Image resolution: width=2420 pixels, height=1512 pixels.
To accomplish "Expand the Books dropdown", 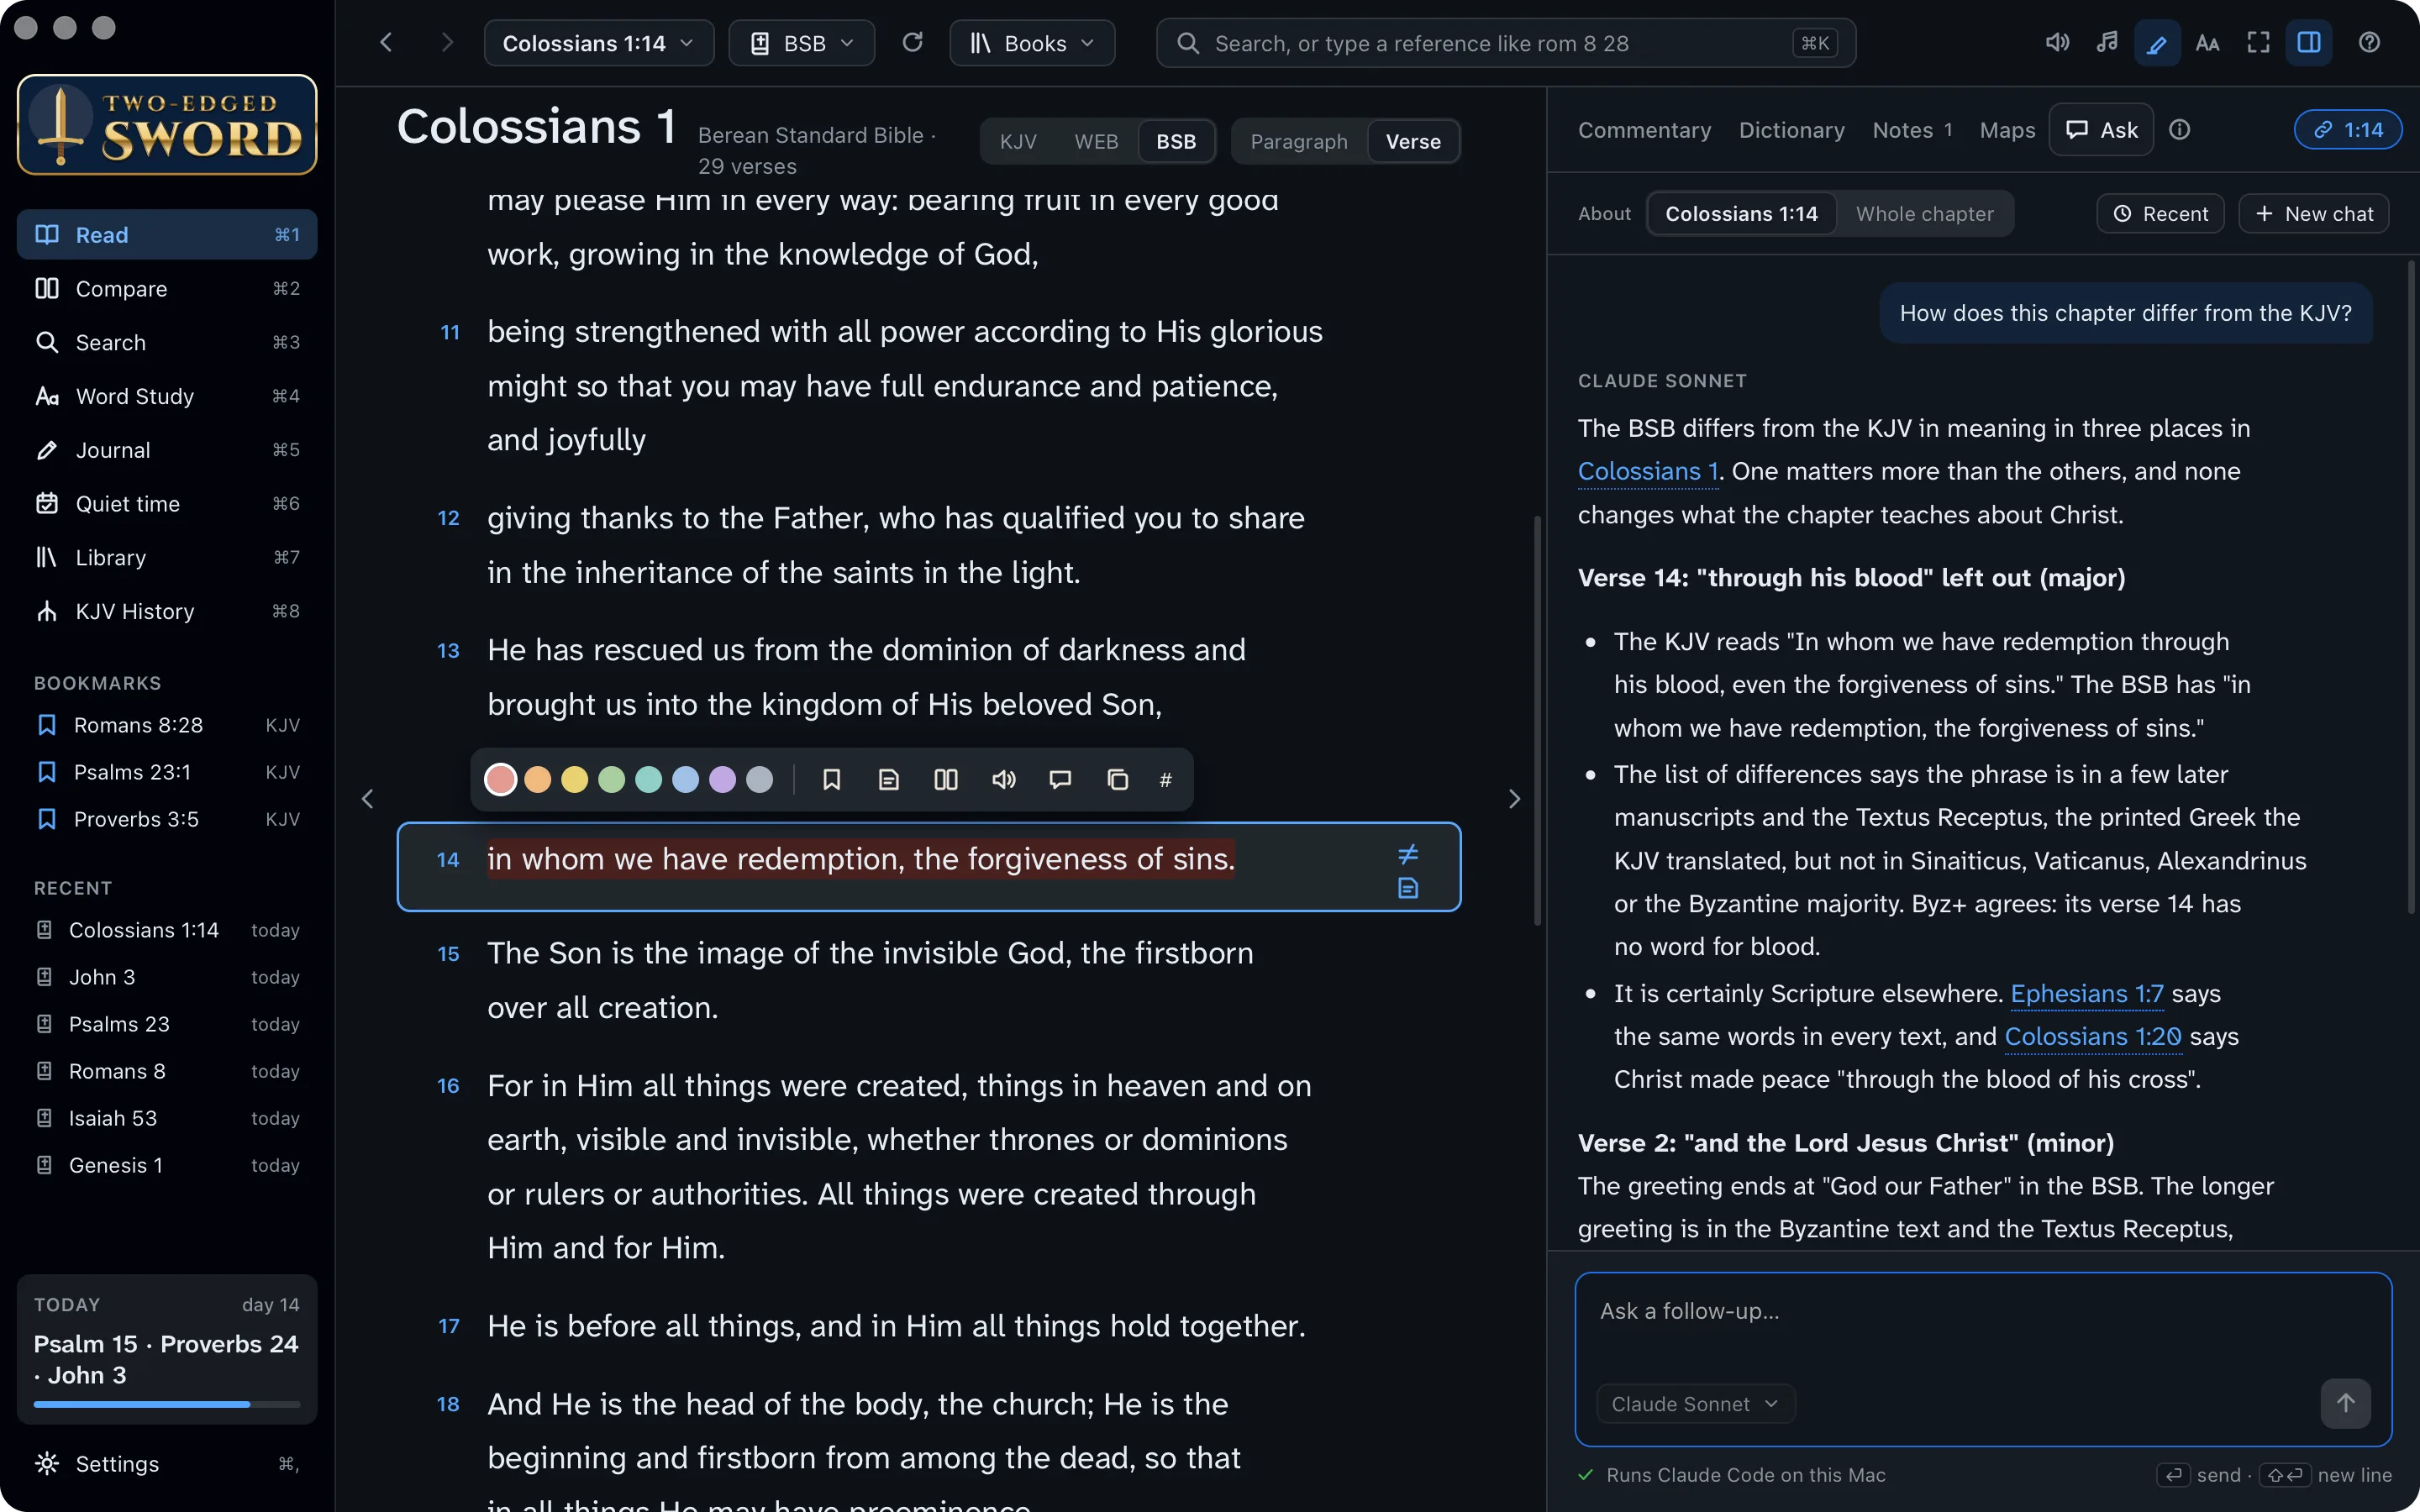I will click(x=1032, y=43).
